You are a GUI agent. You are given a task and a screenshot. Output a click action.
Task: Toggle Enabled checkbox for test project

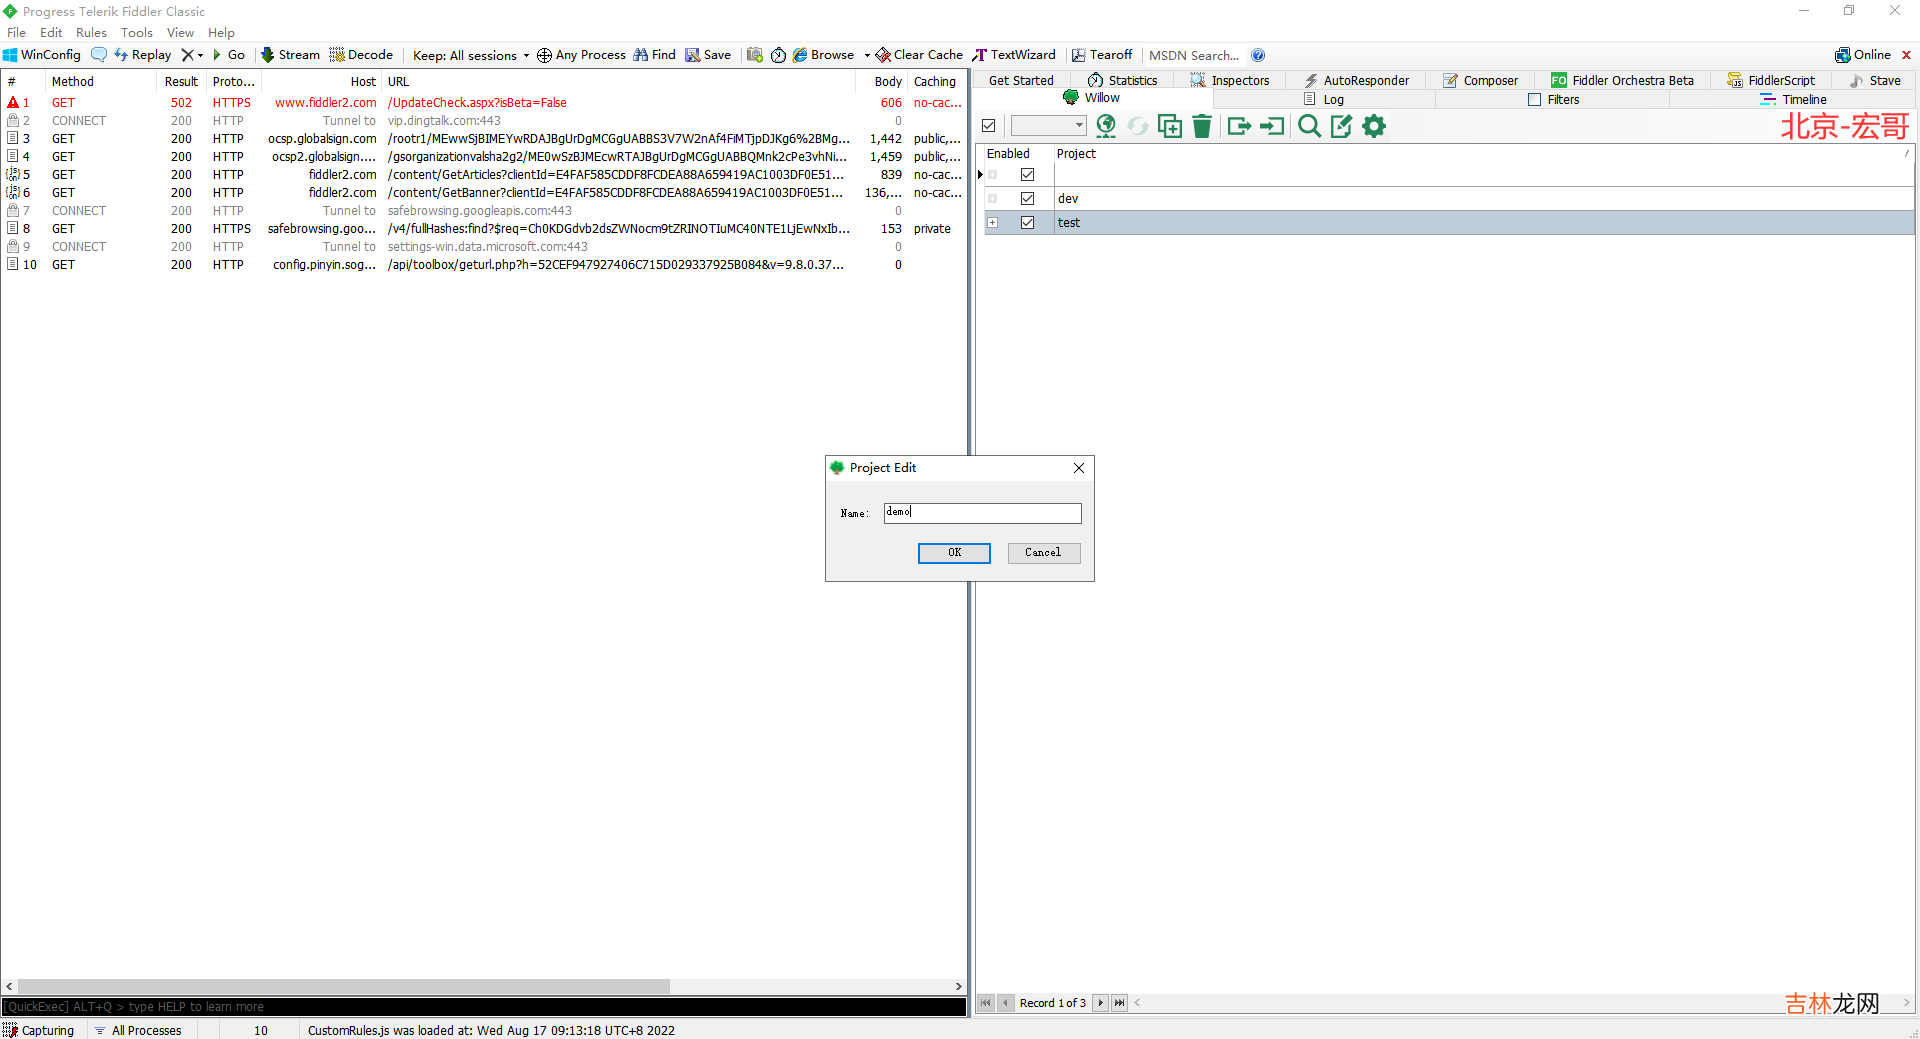tap(1027, 223)
